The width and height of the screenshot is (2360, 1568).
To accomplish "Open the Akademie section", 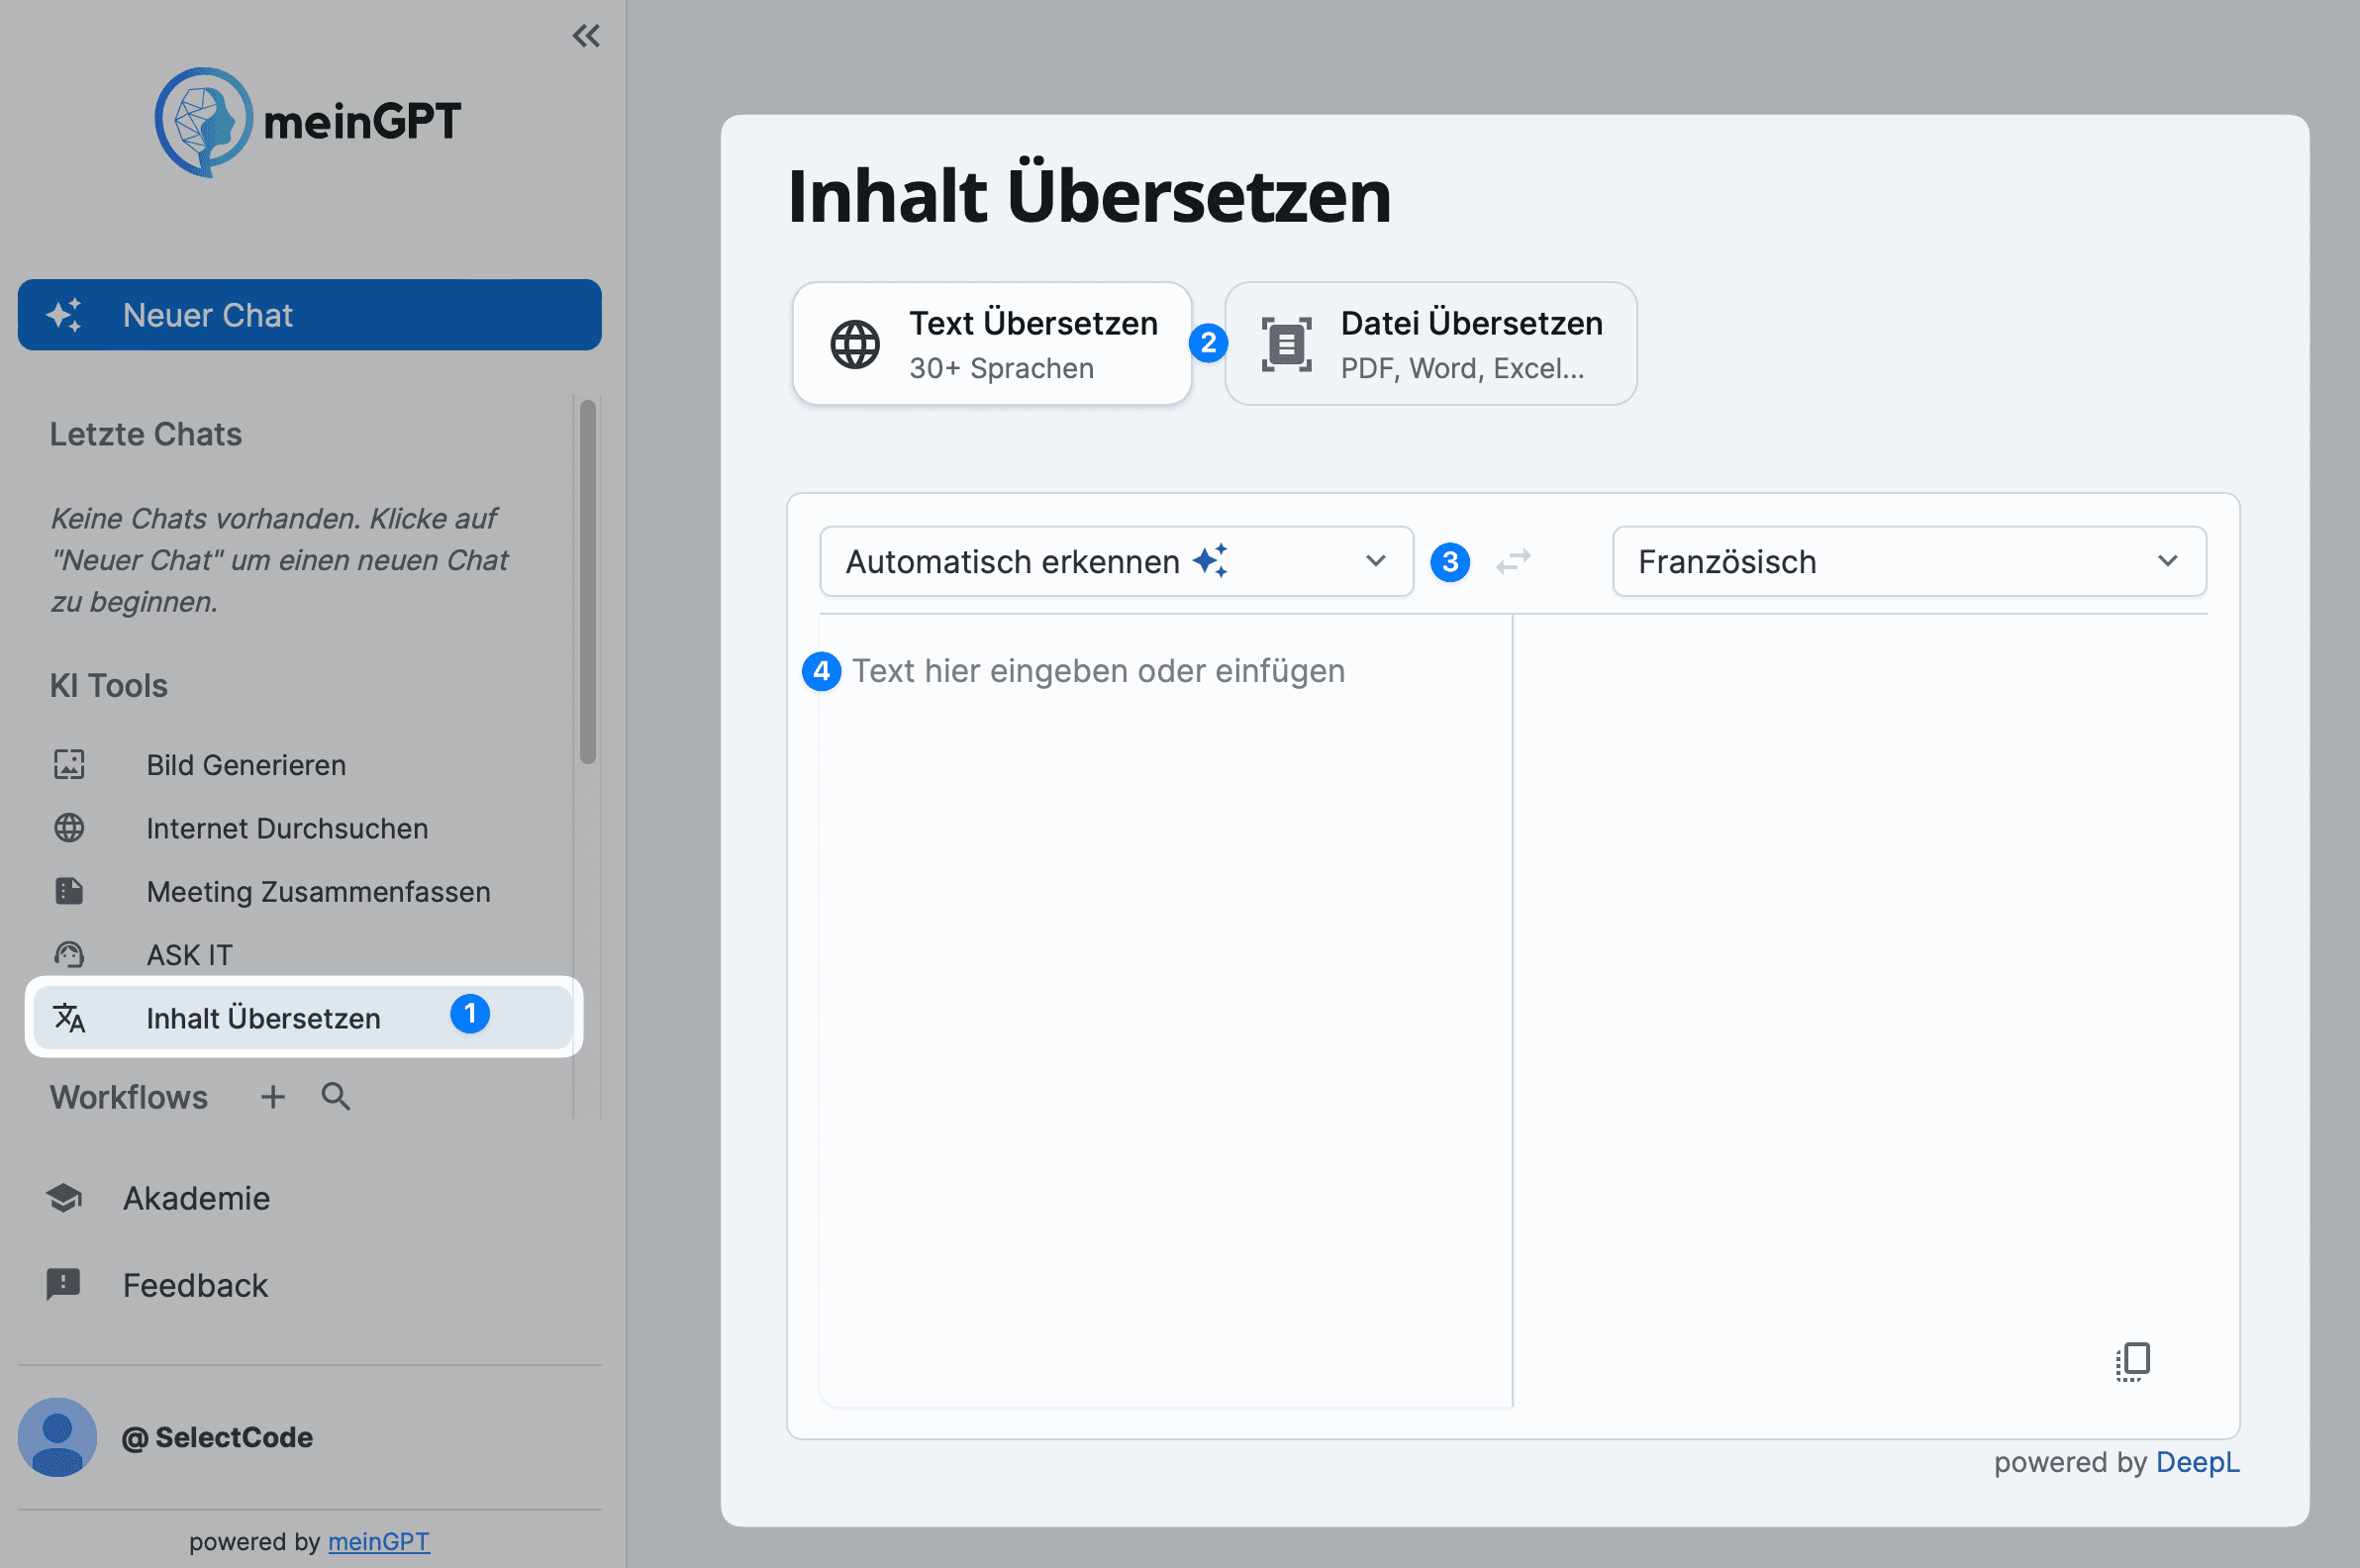I will click(196, 1197).
